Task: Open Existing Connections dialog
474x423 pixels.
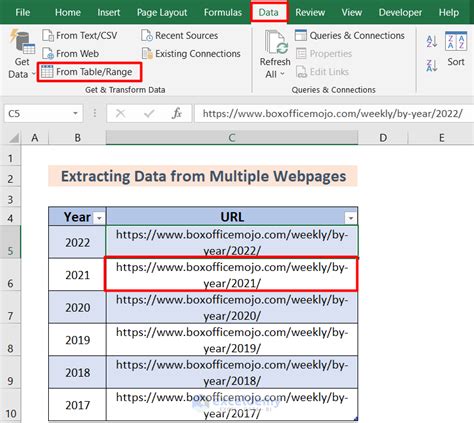Action: [191, 53]
